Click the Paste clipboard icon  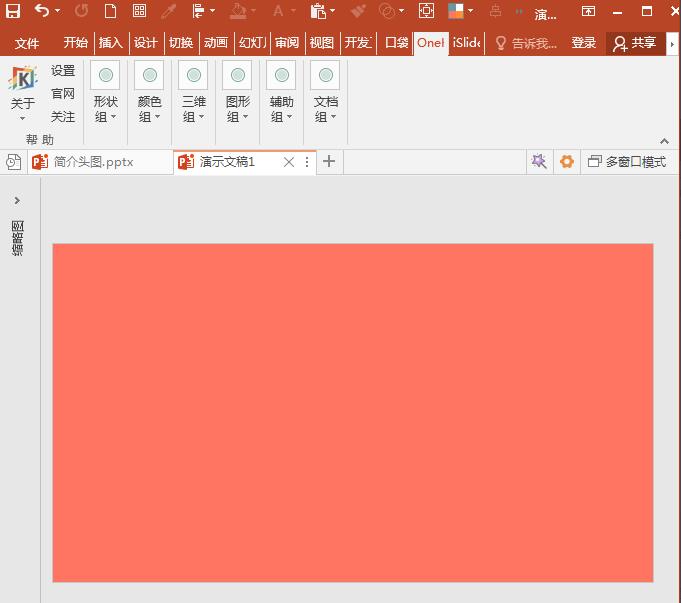pyautogui.click(x=318, y=12)
